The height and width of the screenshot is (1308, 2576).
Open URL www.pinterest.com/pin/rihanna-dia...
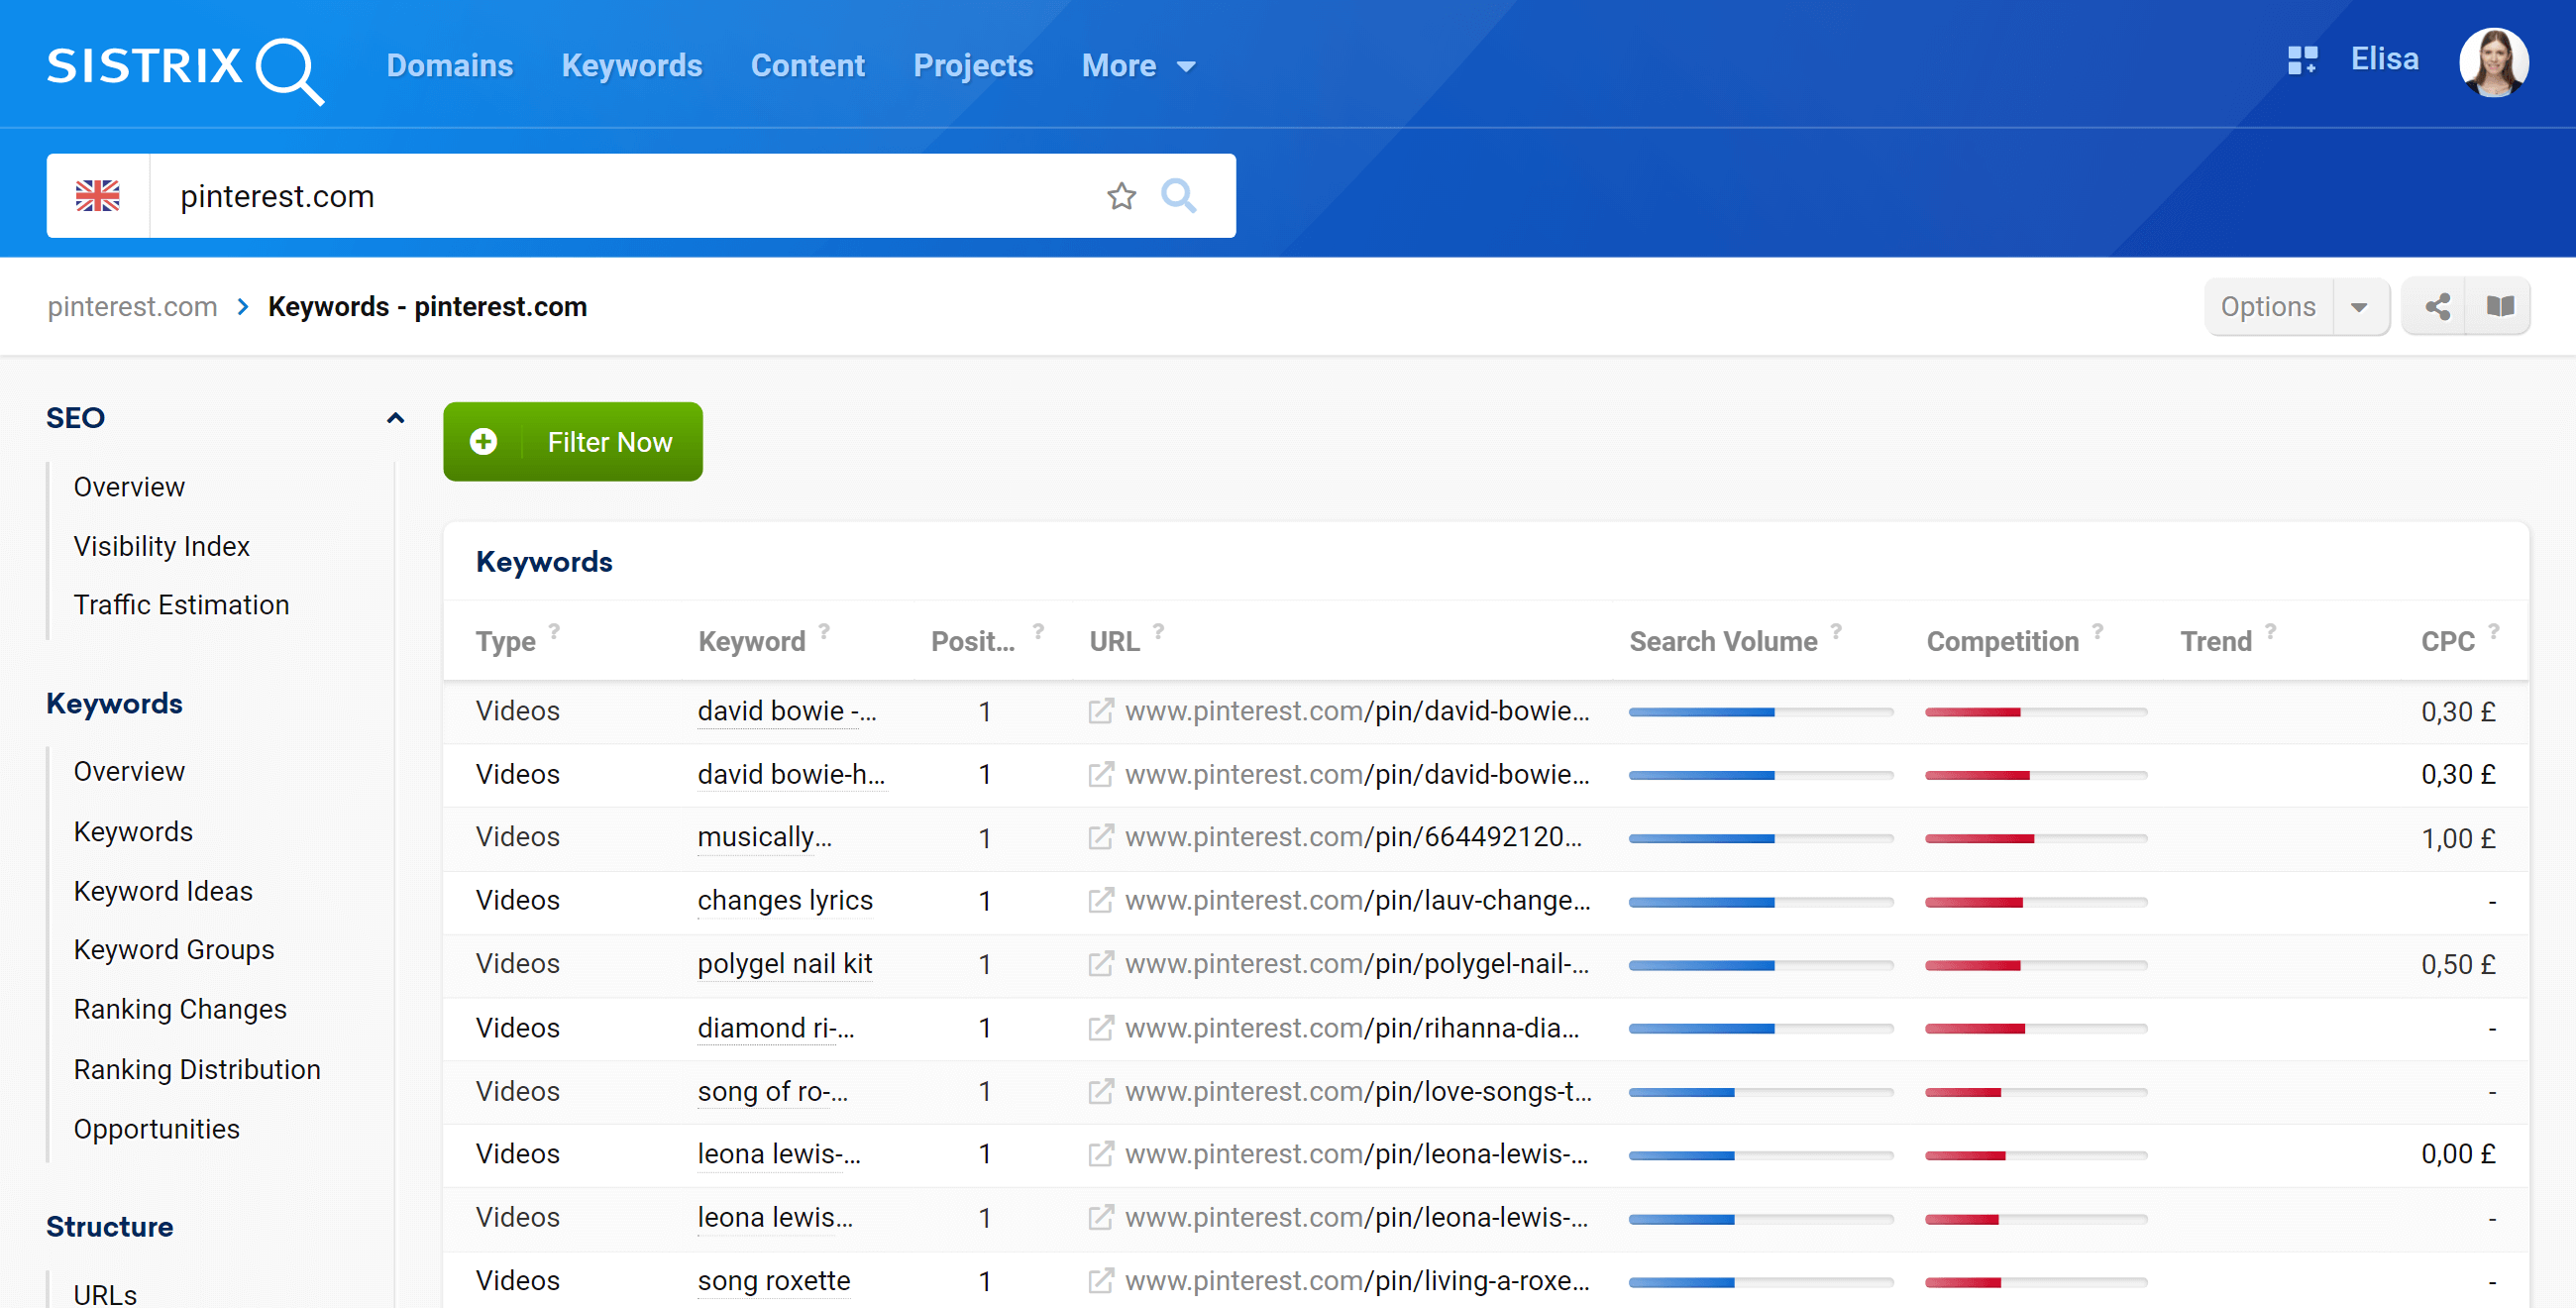(1352, 1027)
